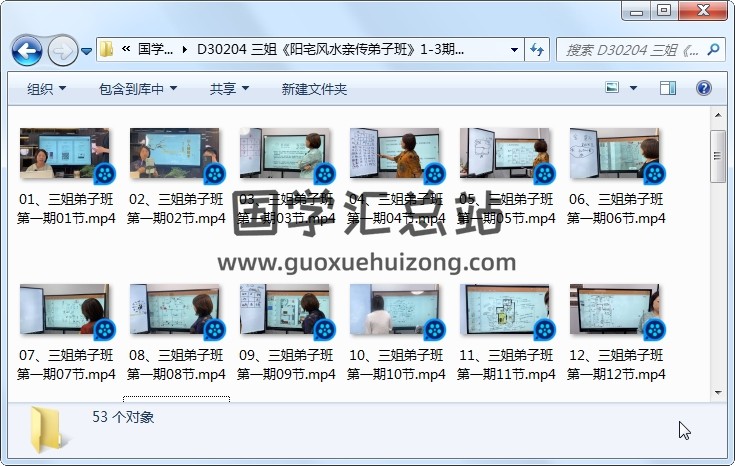The width and height of the screenshot is (735, 466).
Task: Open help via question mark icon
Action: (704, 88)
